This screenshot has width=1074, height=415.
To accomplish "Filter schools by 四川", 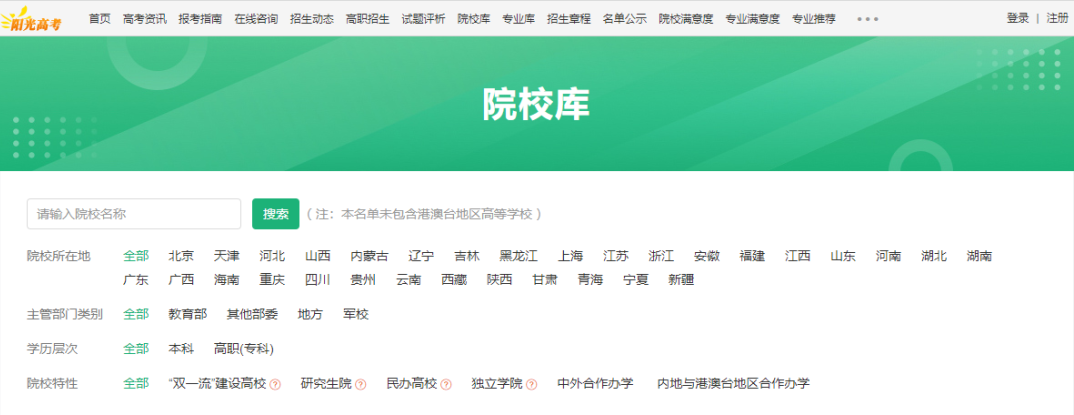I will pyautogui.click(x=318, y=279).
